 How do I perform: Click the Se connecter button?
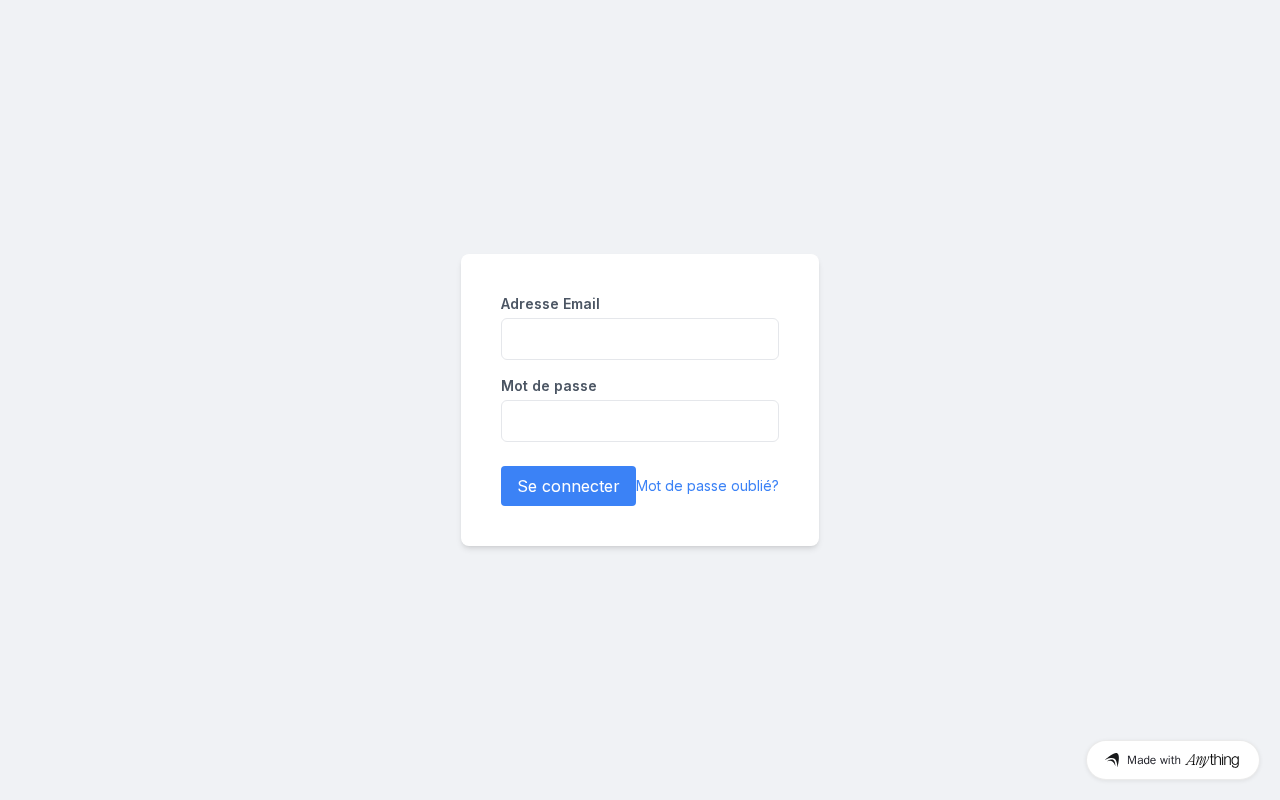[568, 486]
